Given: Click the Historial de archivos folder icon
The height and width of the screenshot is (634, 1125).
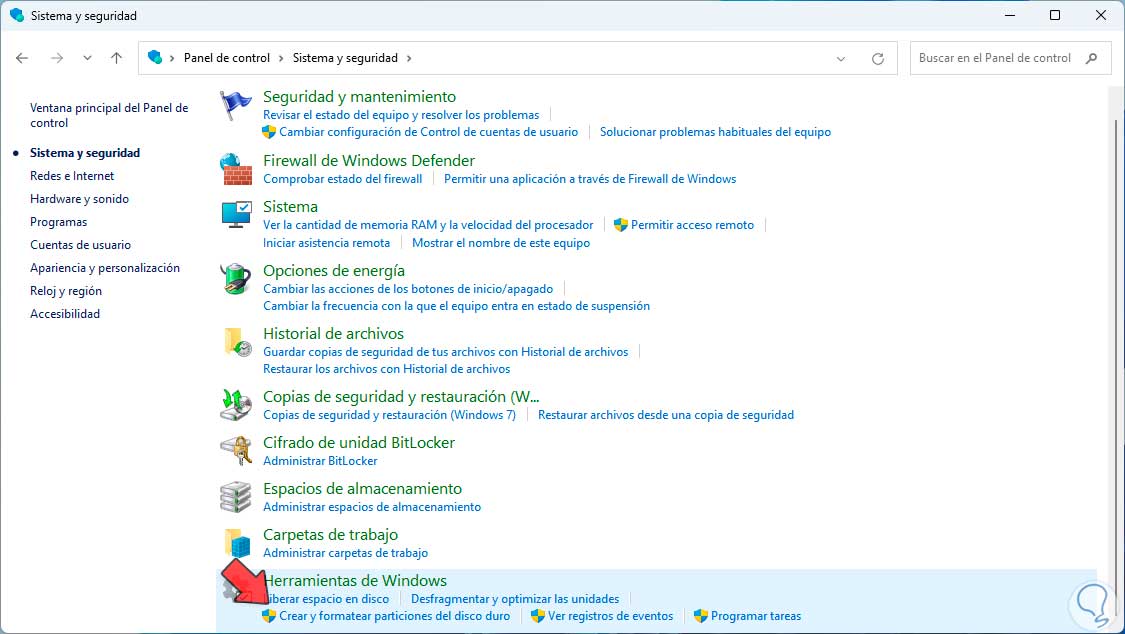Looking at the screenshot, I should pyautogui.click(x=237, y=342).
